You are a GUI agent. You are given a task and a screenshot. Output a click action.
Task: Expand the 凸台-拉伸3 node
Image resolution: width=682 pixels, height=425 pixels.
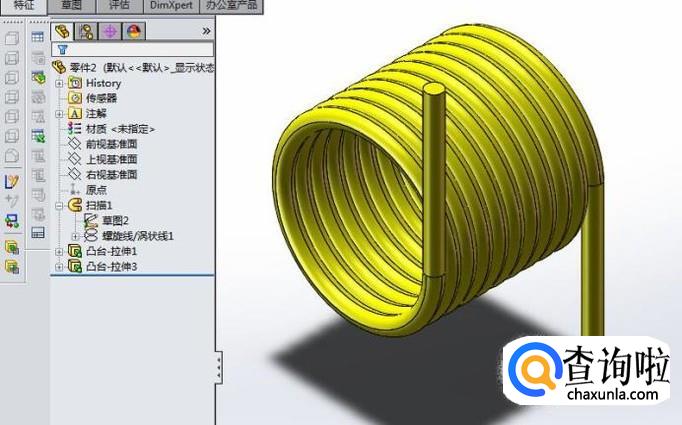click(x=59, y=267)
